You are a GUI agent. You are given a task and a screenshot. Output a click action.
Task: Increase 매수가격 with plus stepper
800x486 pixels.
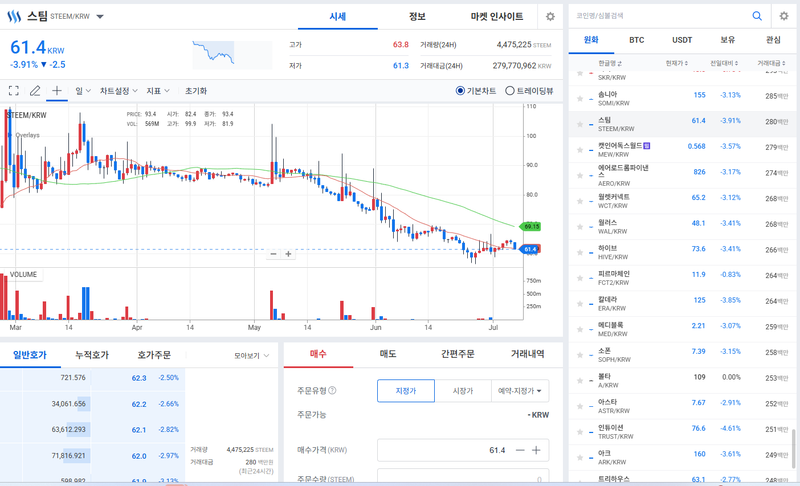click(536, 450)
